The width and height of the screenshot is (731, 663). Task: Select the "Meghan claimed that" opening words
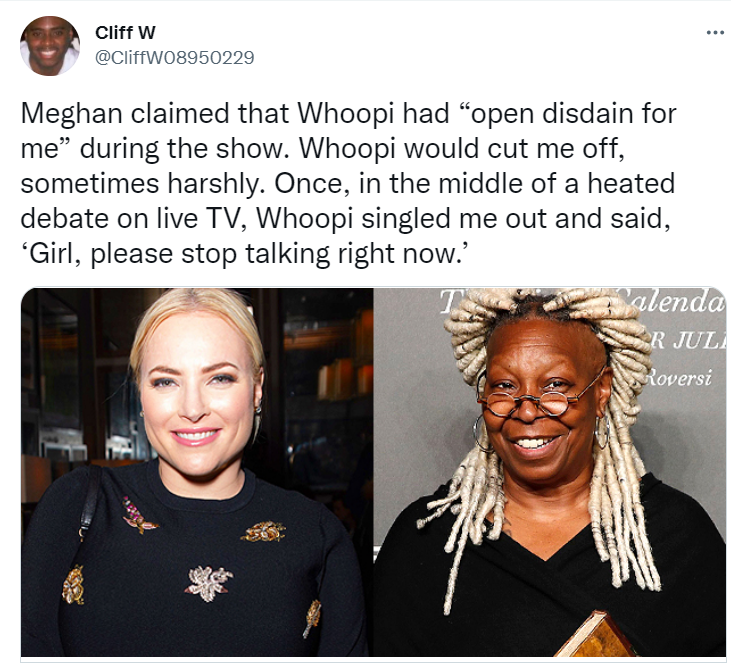pos(148,114)
